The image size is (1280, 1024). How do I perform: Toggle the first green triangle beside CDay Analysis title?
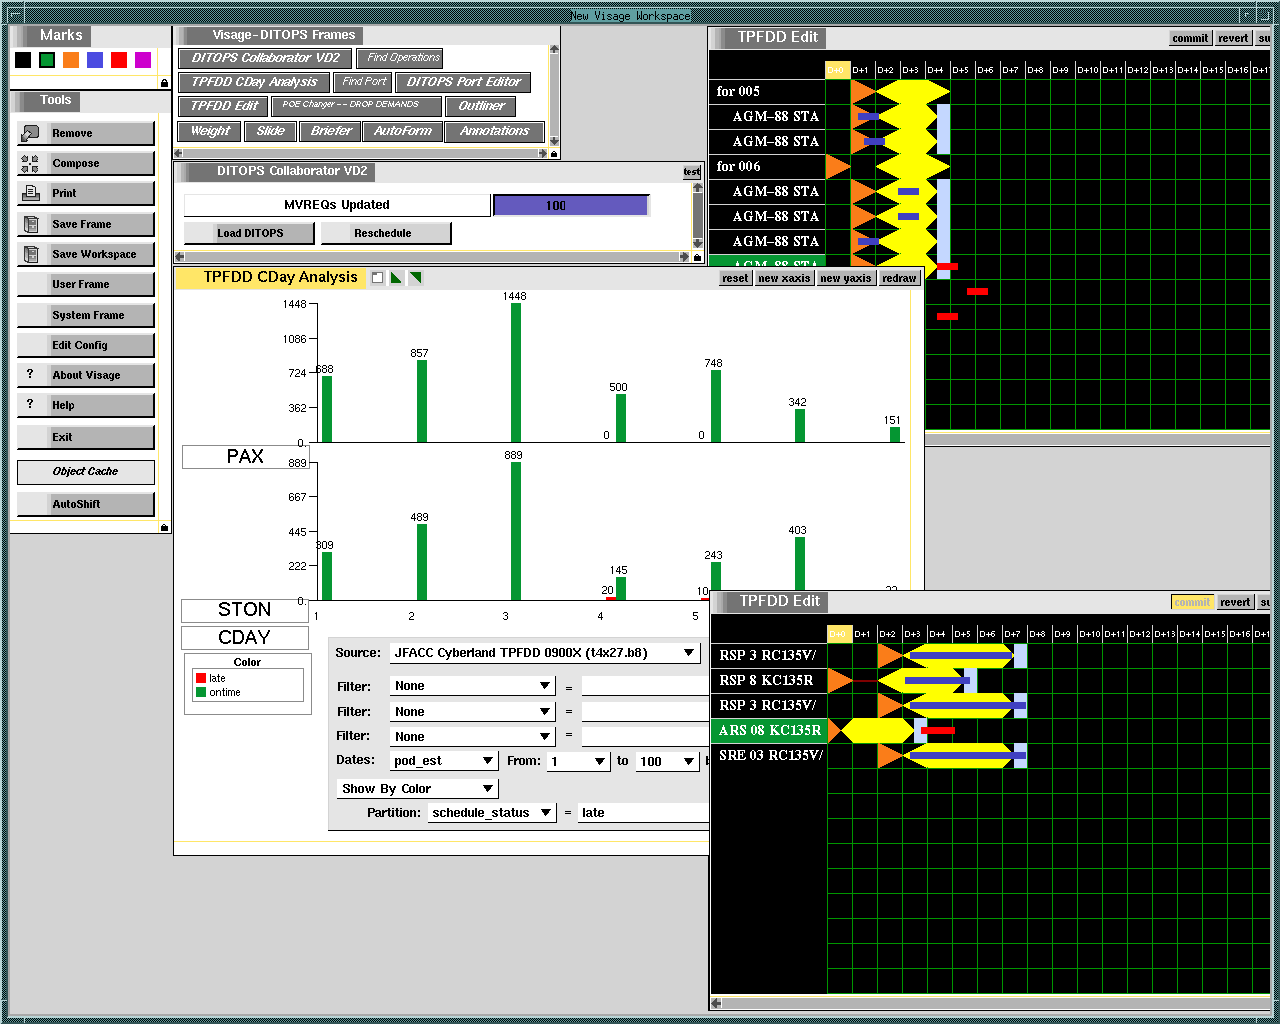[396, 278]
